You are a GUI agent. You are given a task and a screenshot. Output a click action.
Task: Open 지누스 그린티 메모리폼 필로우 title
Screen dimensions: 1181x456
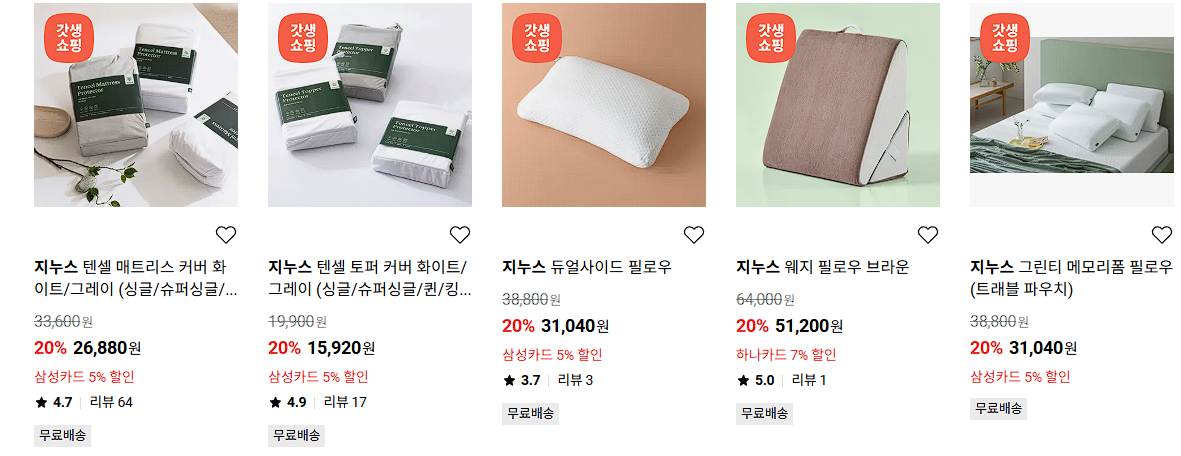coord(1071,278)
